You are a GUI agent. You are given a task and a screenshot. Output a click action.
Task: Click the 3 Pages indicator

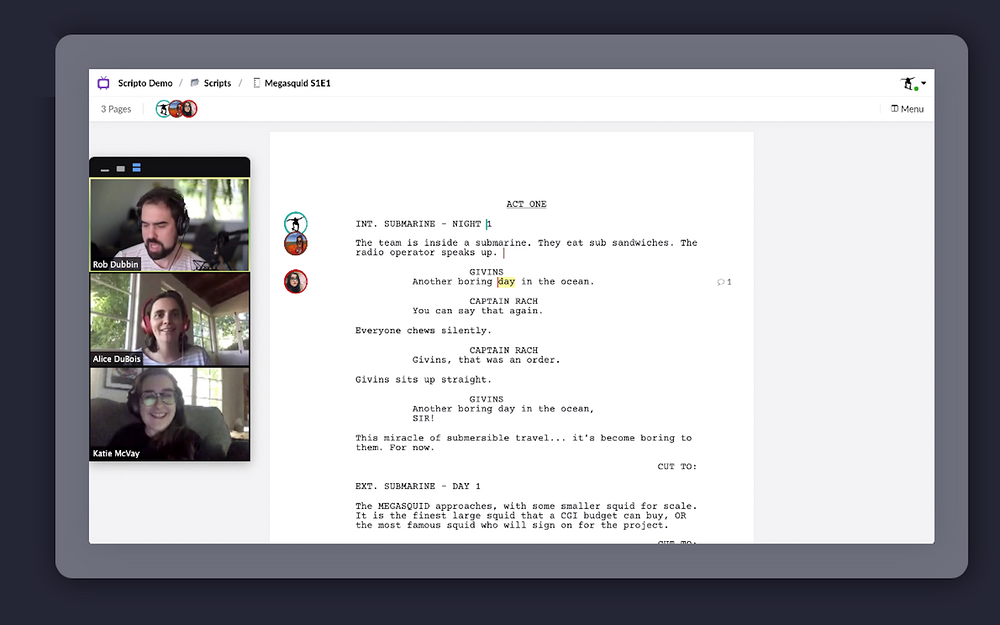click(x=115, y=109)
